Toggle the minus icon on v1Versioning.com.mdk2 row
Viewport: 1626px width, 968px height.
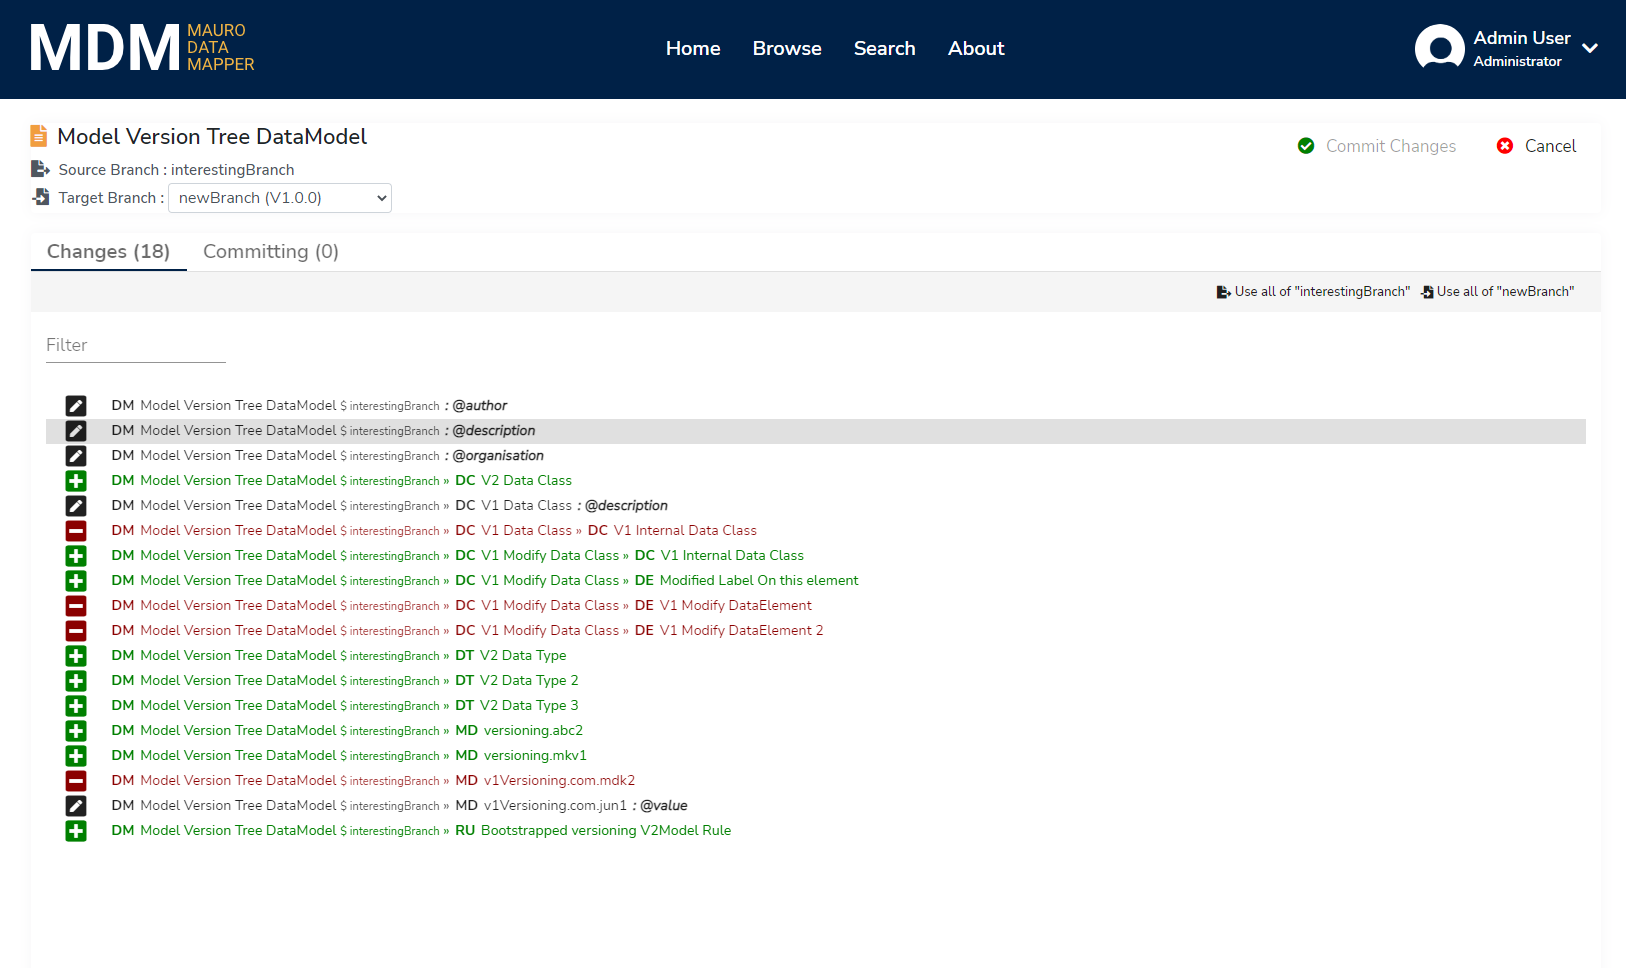click(x=76, y=780)
